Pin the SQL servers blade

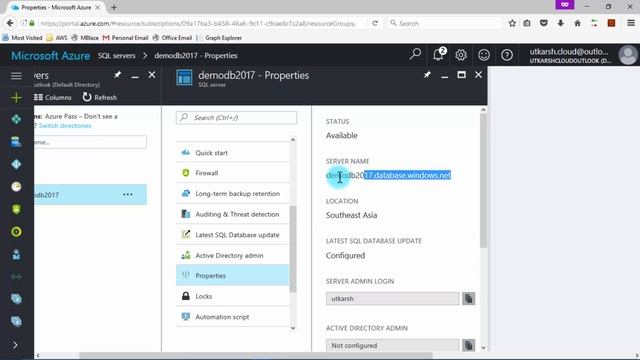click(118, 75)
